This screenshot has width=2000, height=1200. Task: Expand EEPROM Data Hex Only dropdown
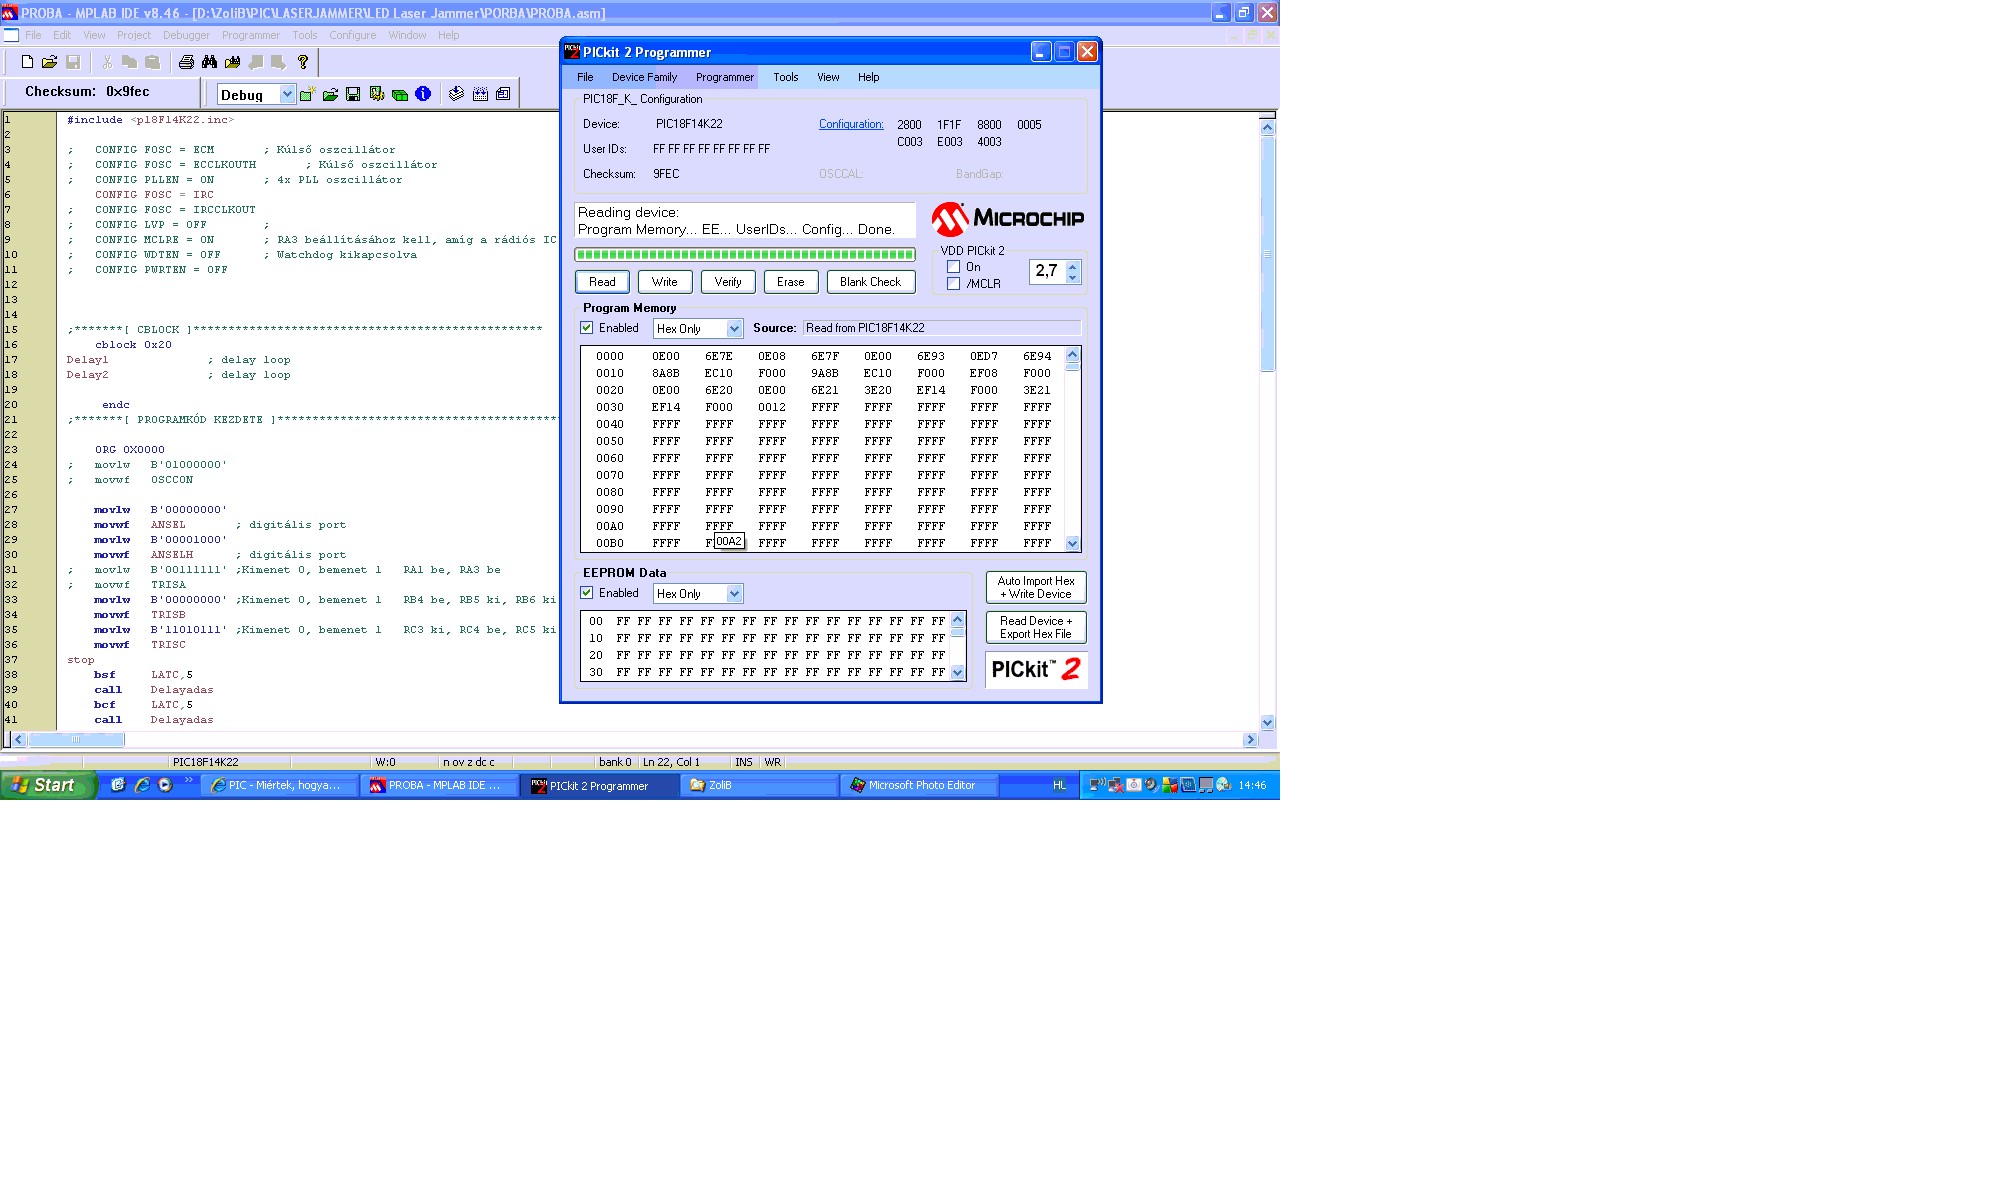point(734,594)
